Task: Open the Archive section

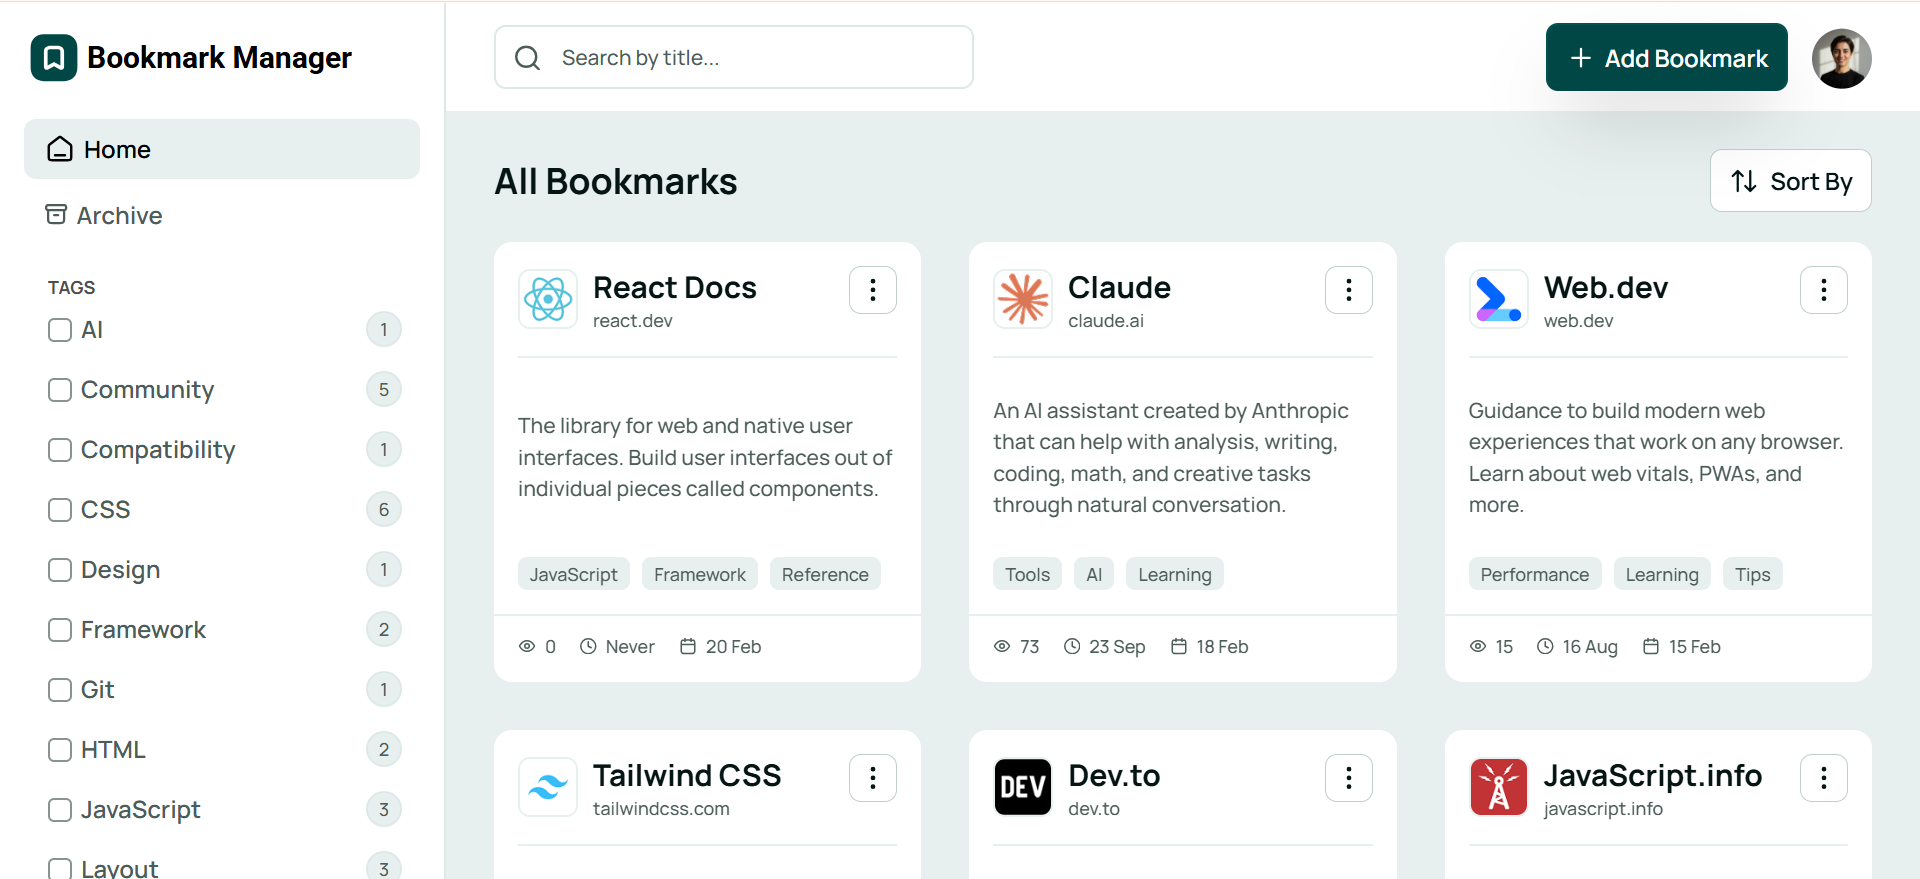Action: point(104,215)
